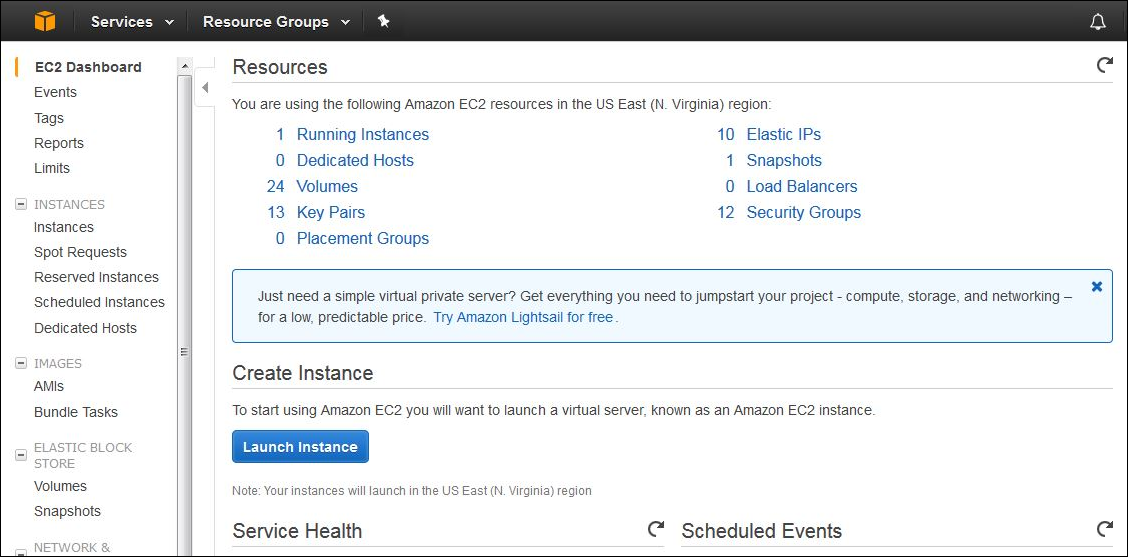Viewport: 1128px width, 557px height.
Task: Refresh the Resources section
Action: pos(1104,65)
